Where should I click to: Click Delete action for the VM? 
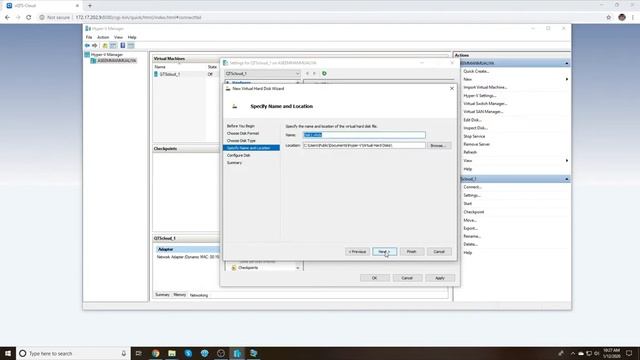tap(470, 244)
